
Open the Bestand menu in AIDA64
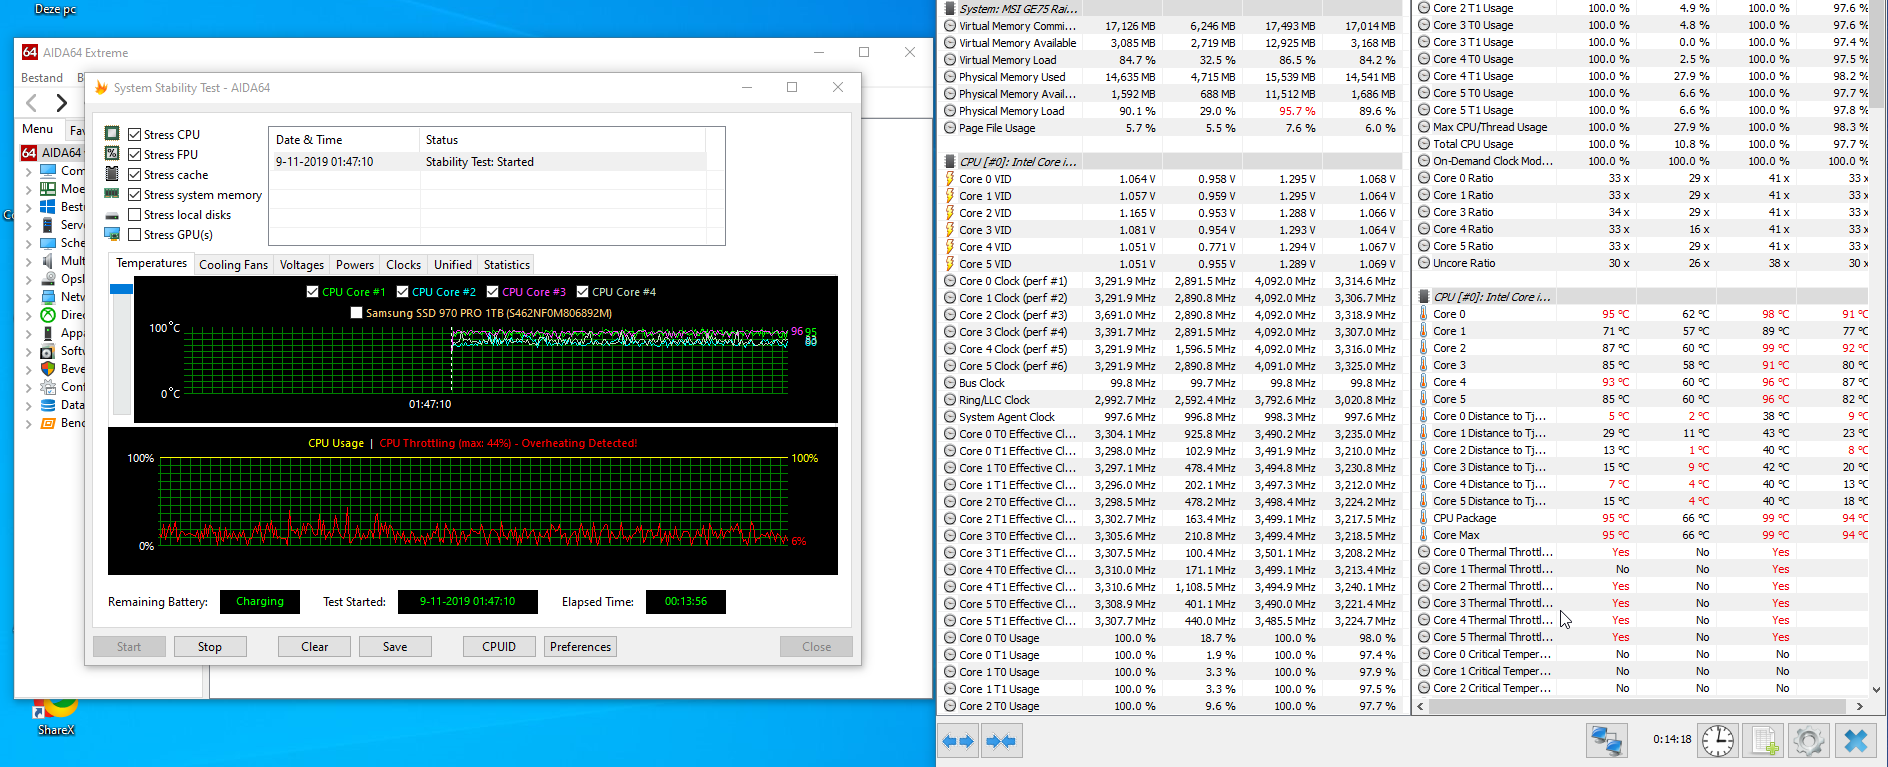click(42, 78)
